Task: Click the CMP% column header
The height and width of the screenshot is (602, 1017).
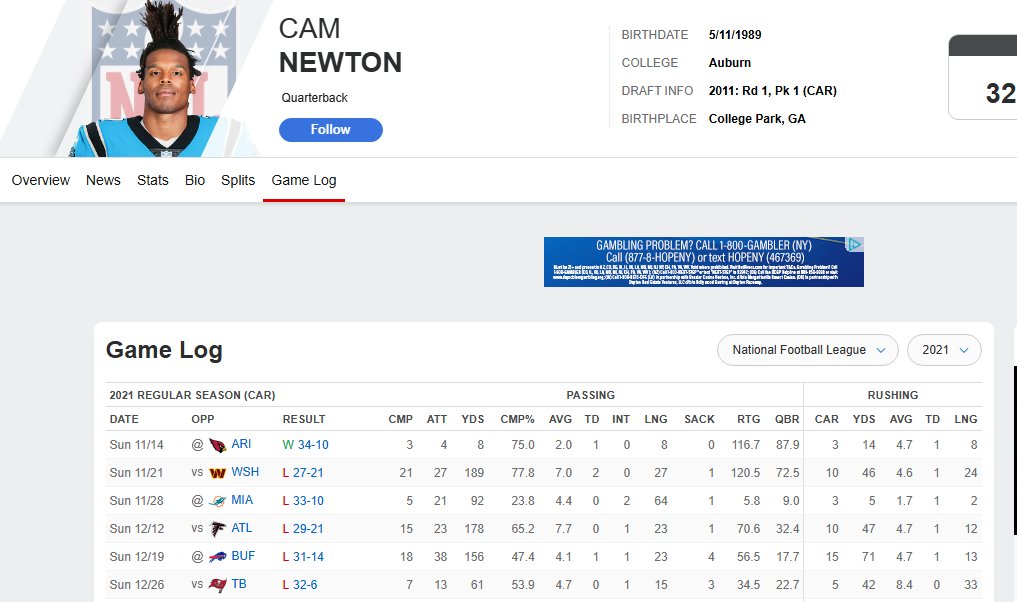Action: click(x=517, y=419)
